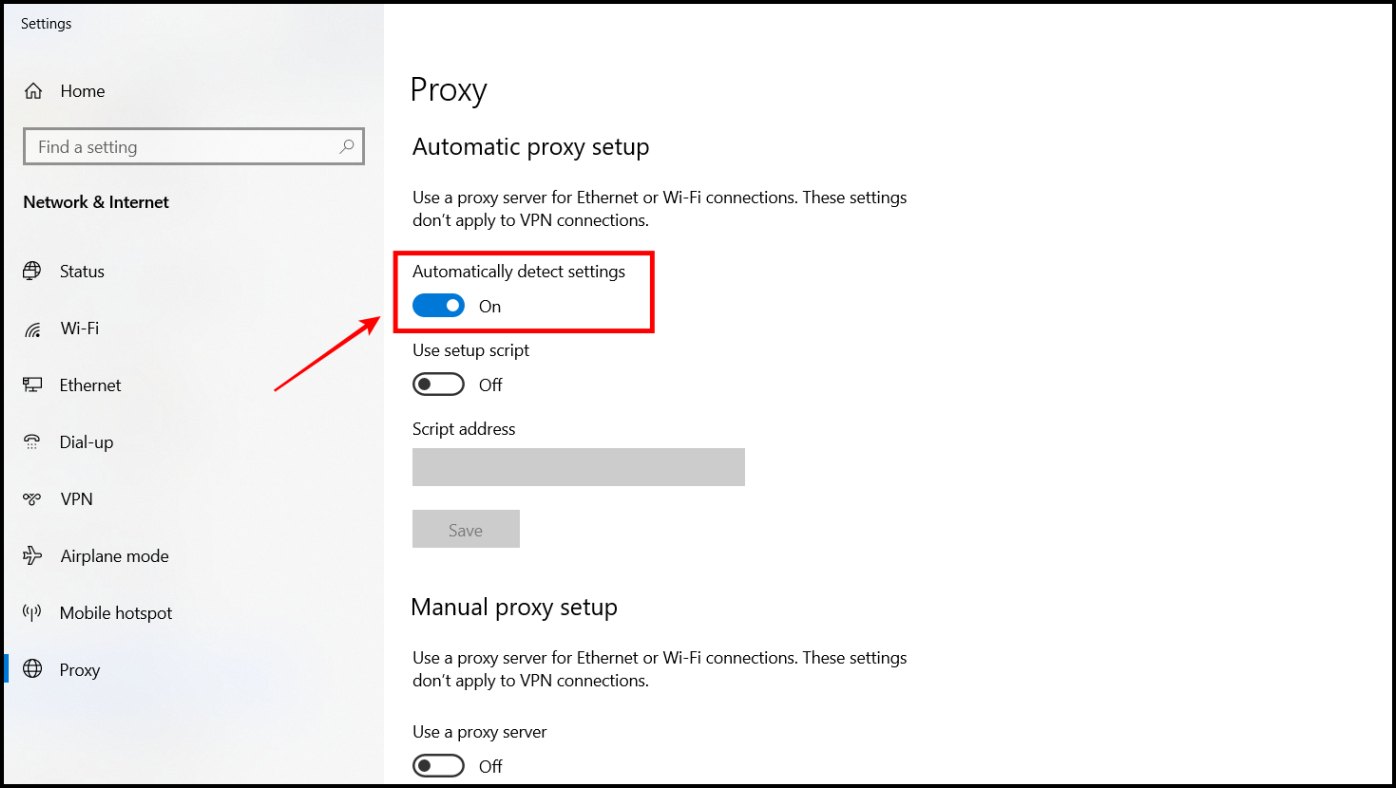Focus the Find a setting search box
The image size is (1396, 788).
tap(194, 146)
